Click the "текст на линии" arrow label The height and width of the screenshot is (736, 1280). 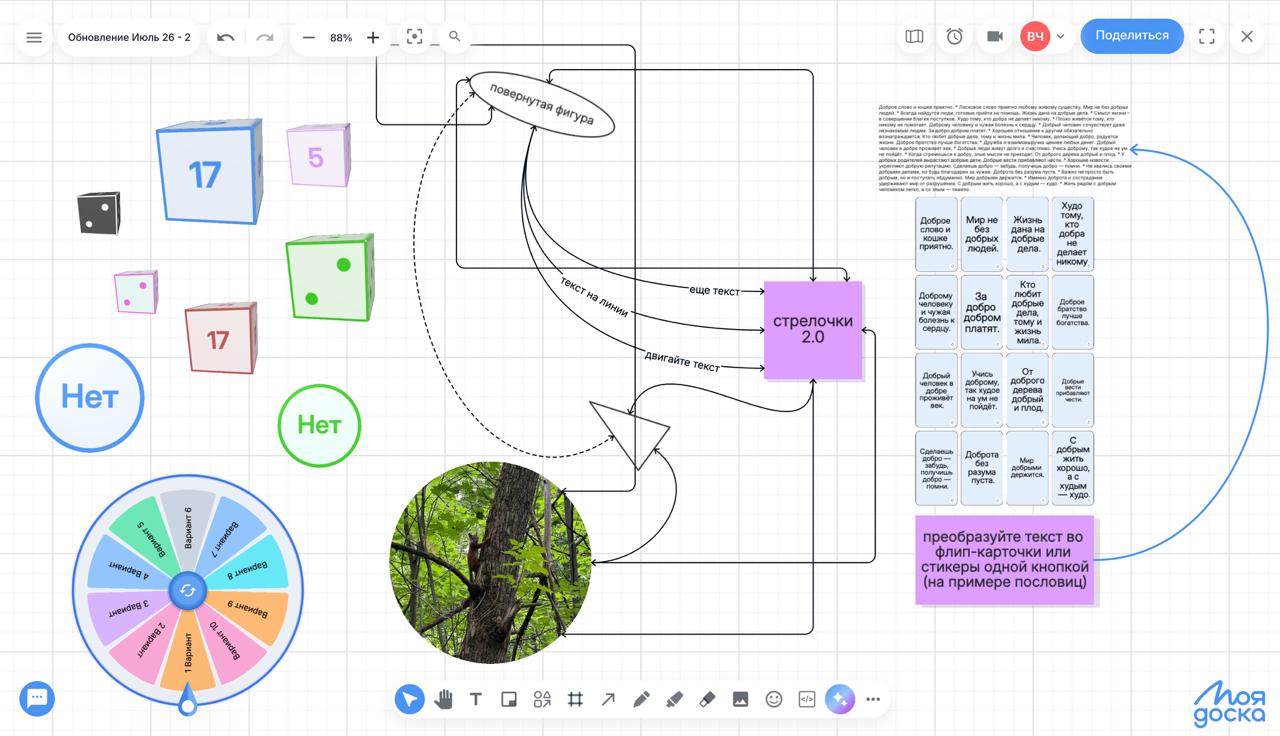click(x=594, y=297)
